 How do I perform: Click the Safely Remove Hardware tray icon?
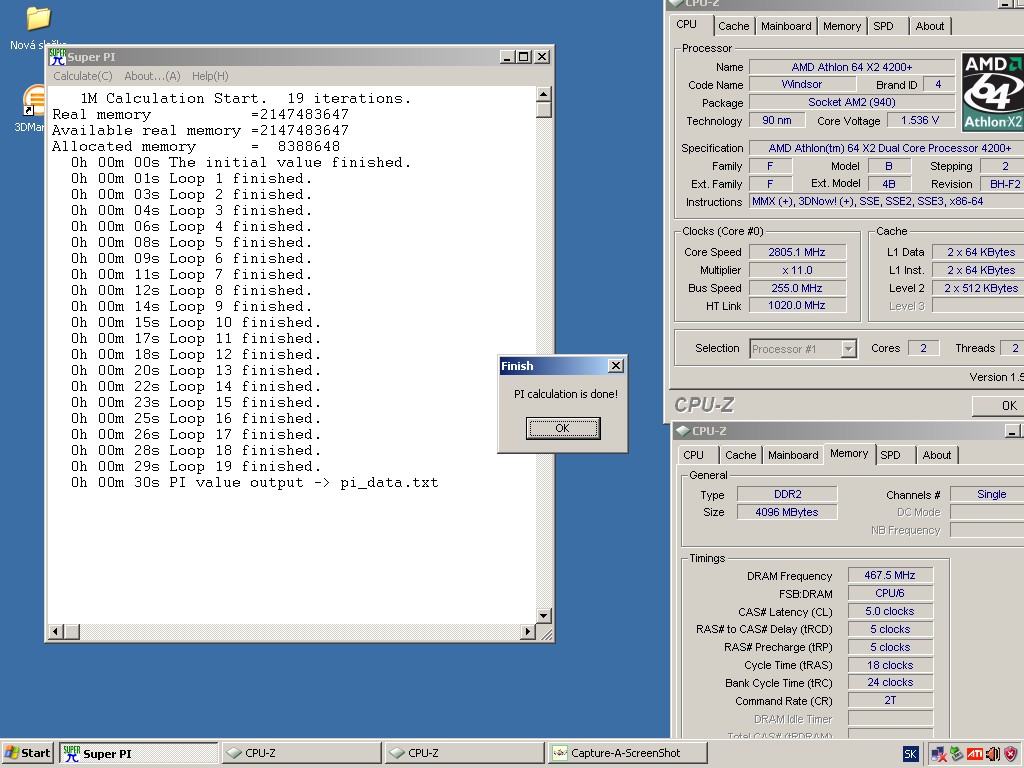pyautogui.click(x=957, y=754)
